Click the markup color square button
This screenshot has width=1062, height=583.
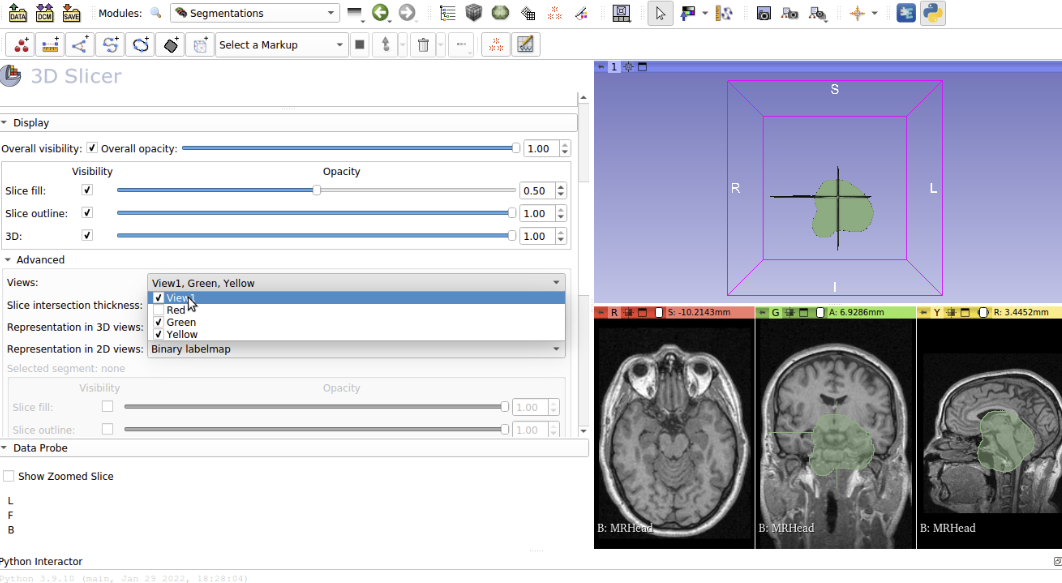[360, 45]
